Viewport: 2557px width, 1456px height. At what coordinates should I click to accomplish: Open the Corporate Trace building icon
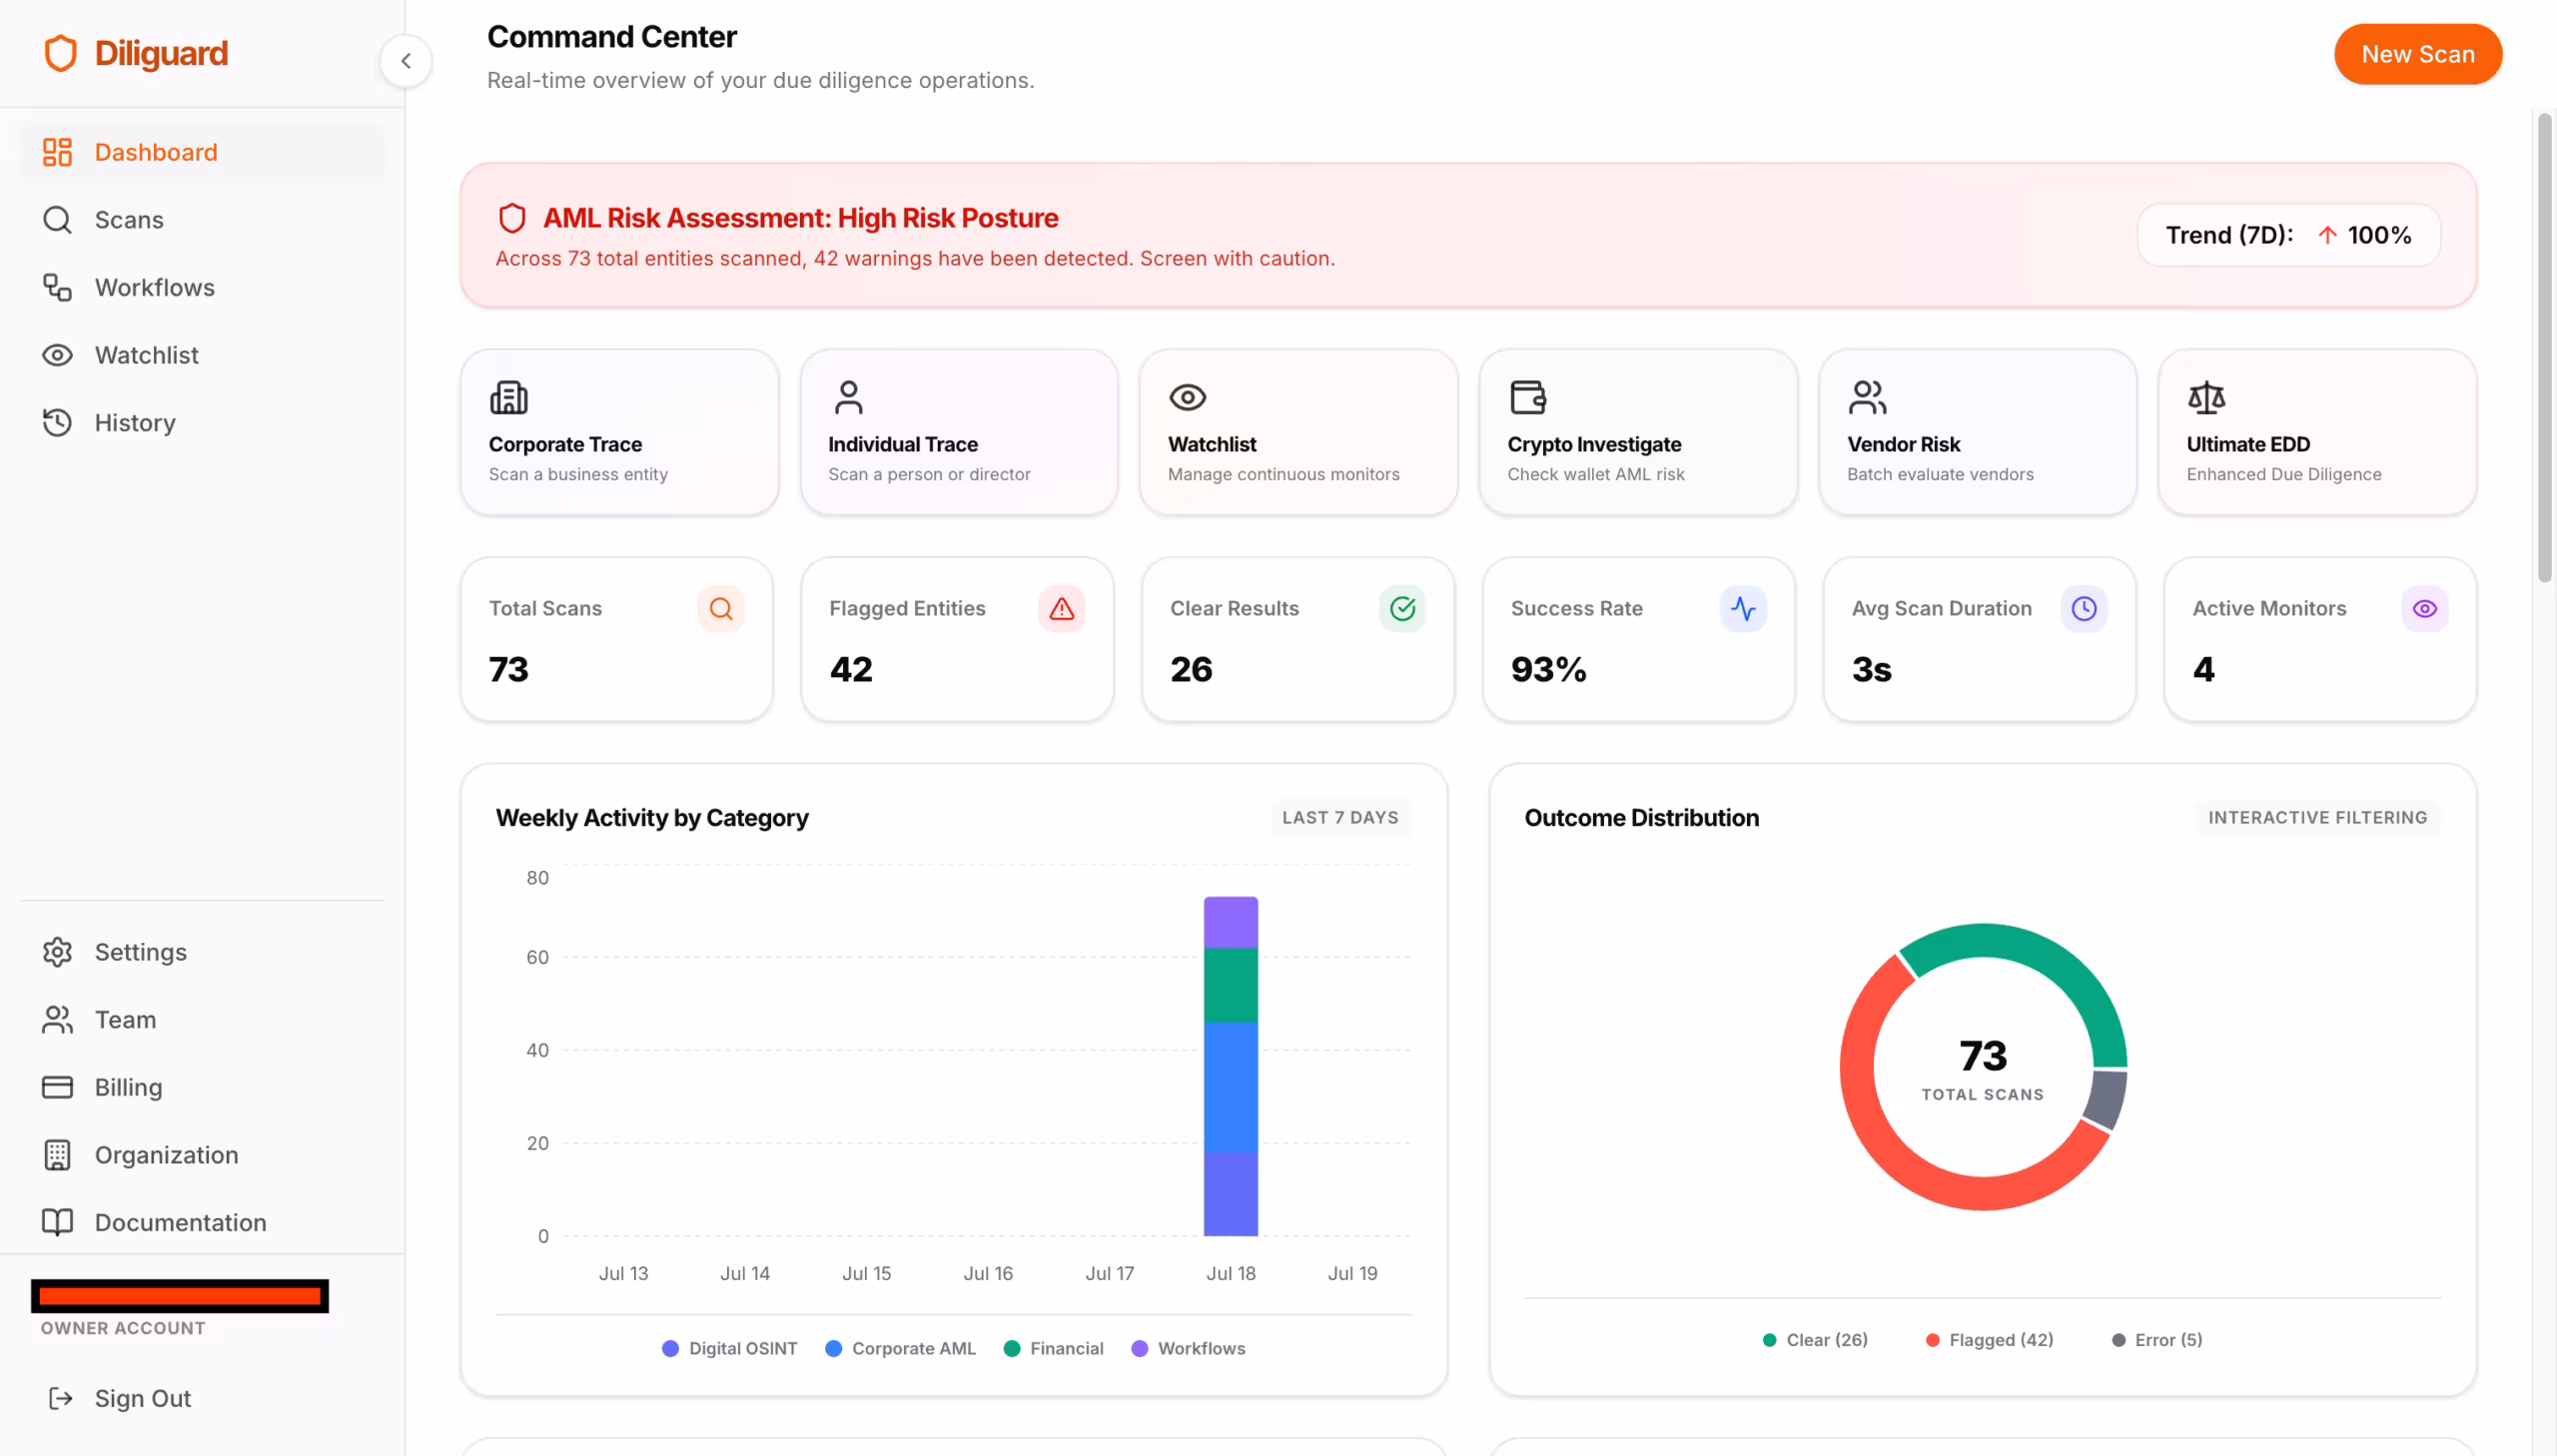(508, 397)
